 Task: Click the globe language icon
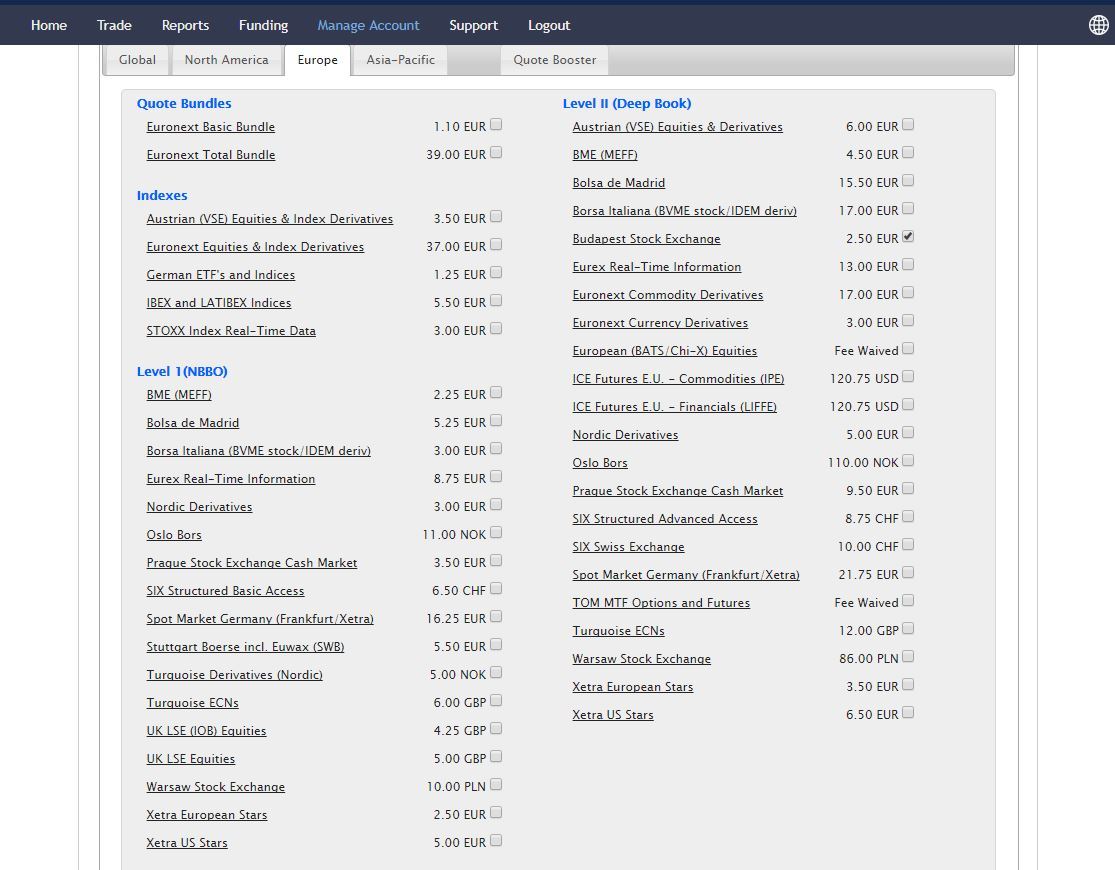1098,25
